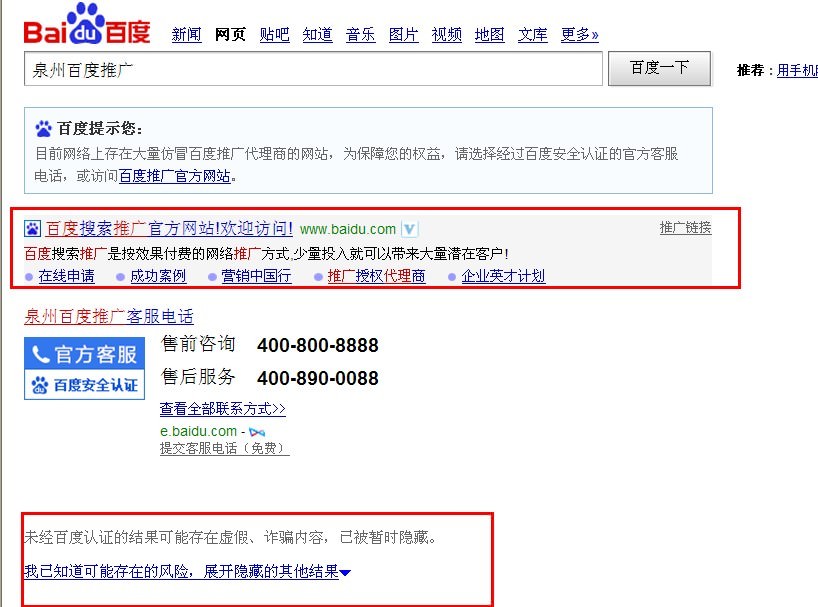Click the 在线申请 sublink

66,276
